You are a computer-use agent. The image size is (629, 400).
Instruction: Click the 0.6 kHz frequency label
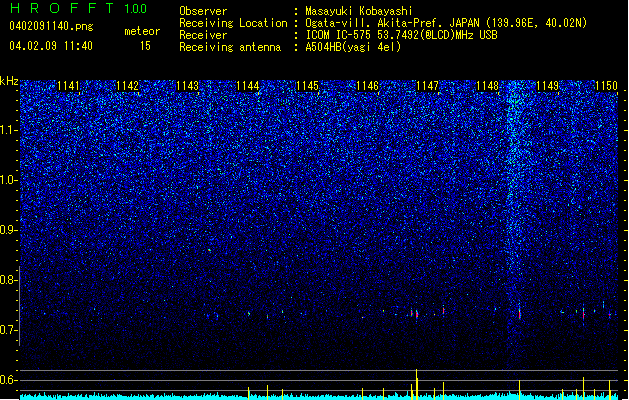coord(9,380)
